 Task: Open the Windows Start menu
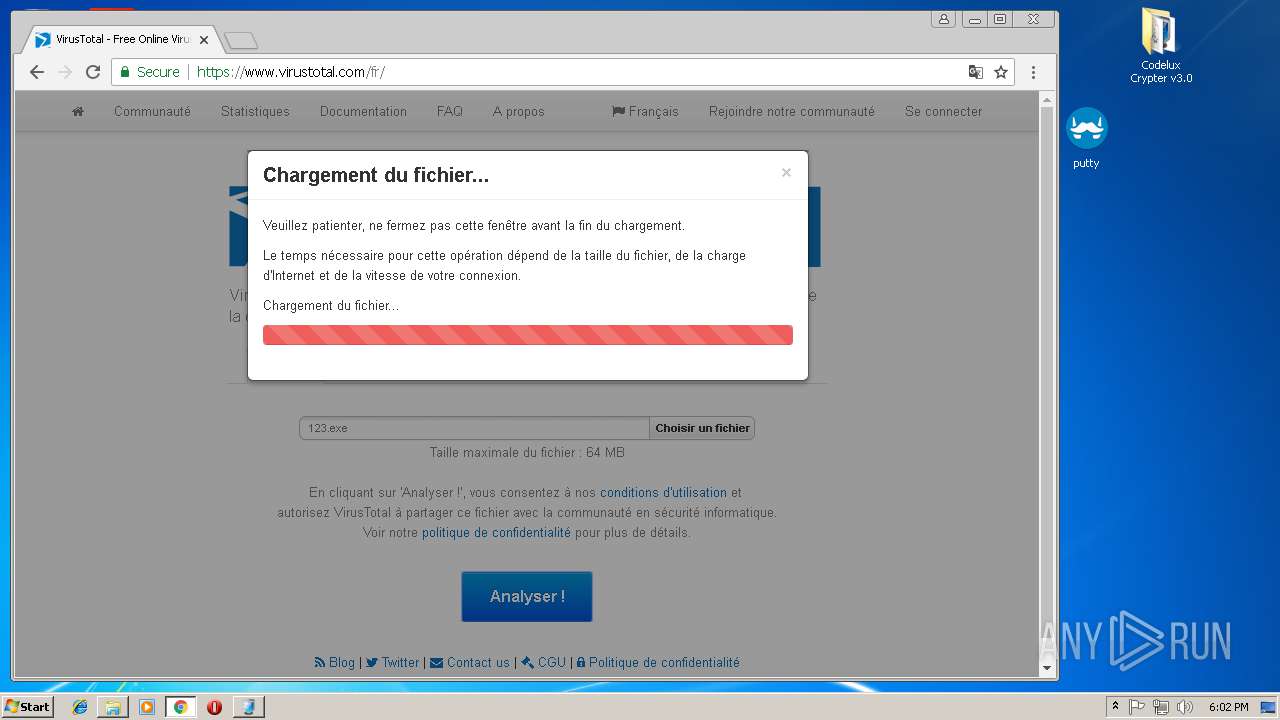[27, 707]
